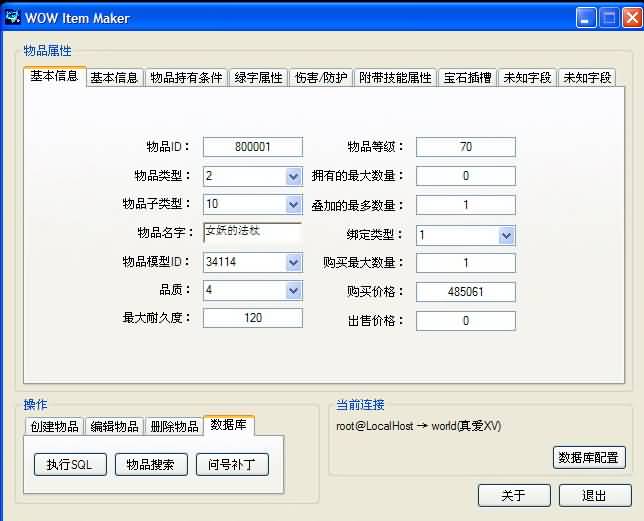Open the 附带技能属性 tab
The width and height of the screenshot is (644, 521).
coord(395,78)
